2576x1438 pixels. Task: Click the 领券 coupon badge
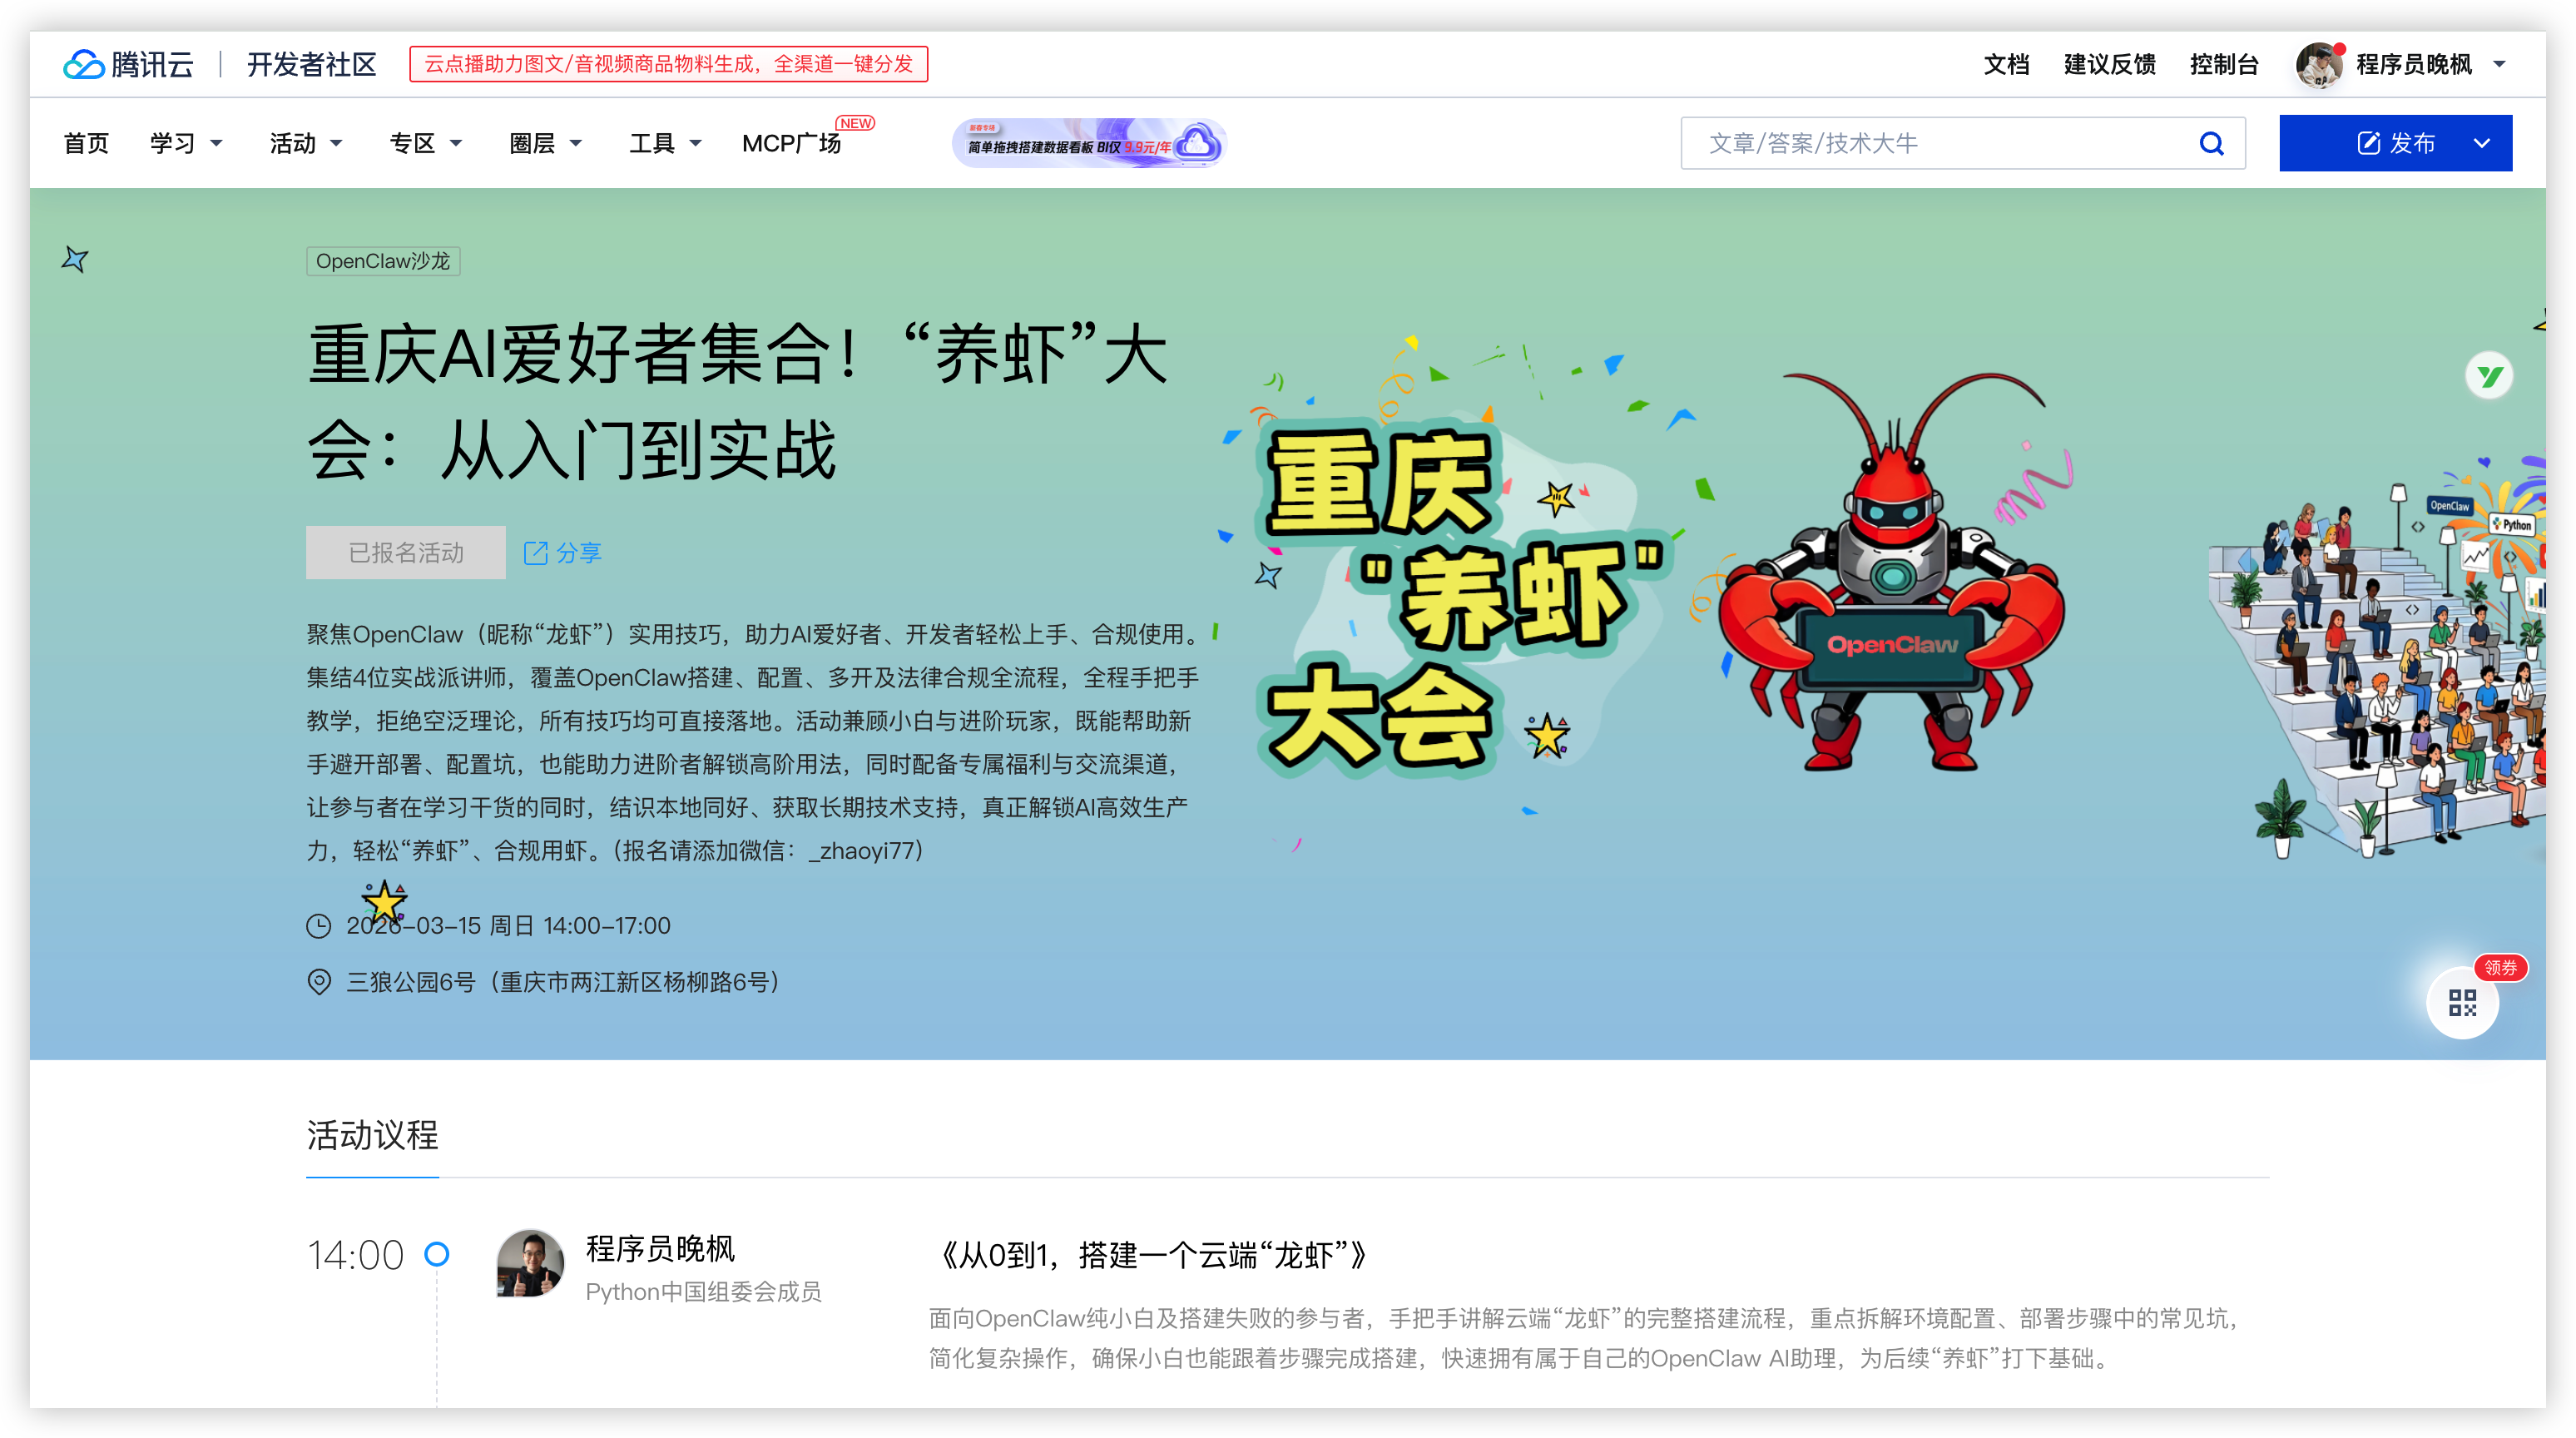(x=2500, y=967)
